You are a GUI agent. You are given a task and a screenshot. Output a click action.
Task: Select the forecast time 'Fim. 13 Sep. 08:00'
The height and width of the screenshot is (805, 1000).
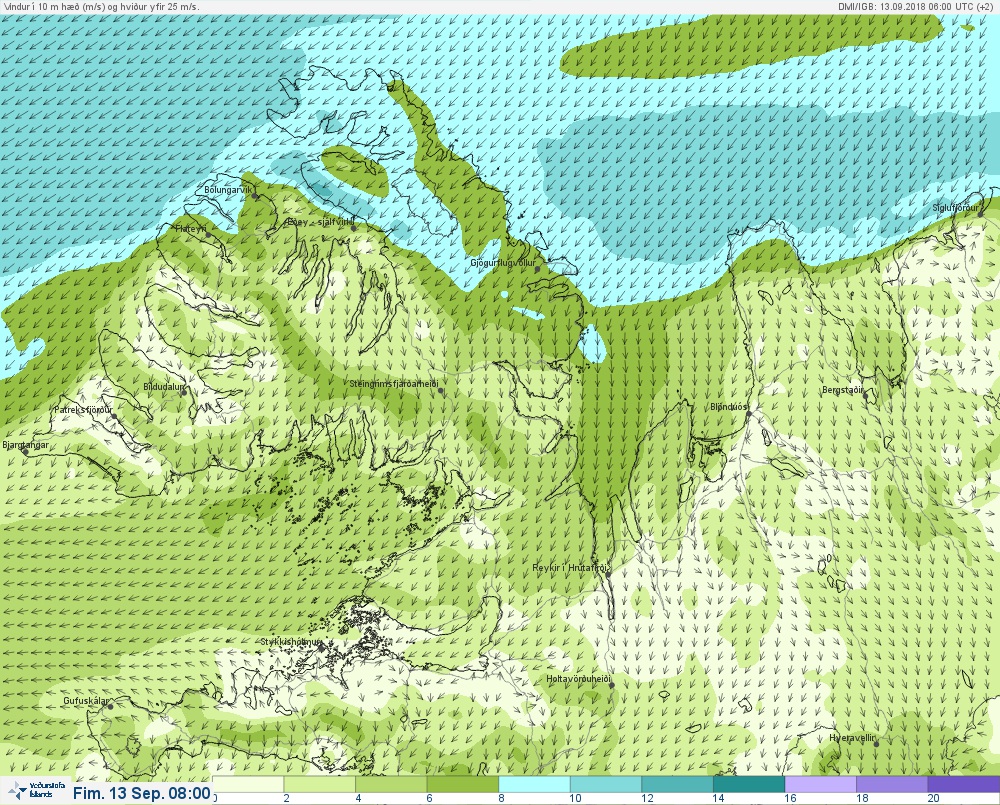[141, 793]
